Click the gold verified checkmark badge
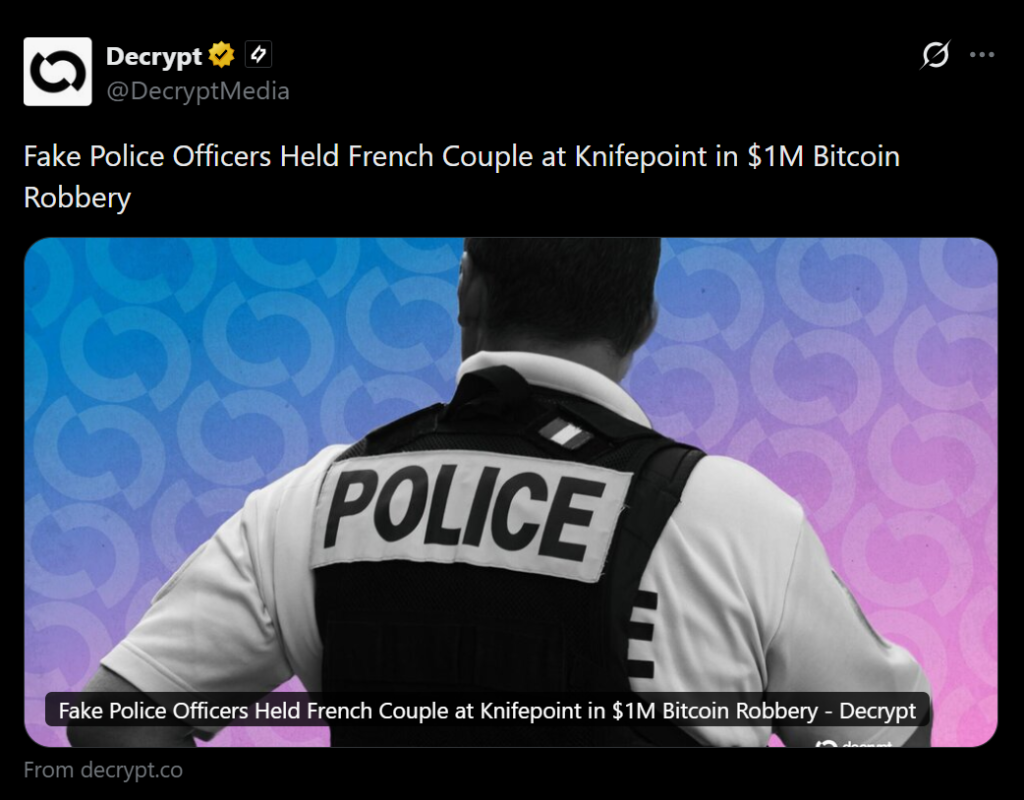Viewport: 1024px width, 800px height. point(221,55)
